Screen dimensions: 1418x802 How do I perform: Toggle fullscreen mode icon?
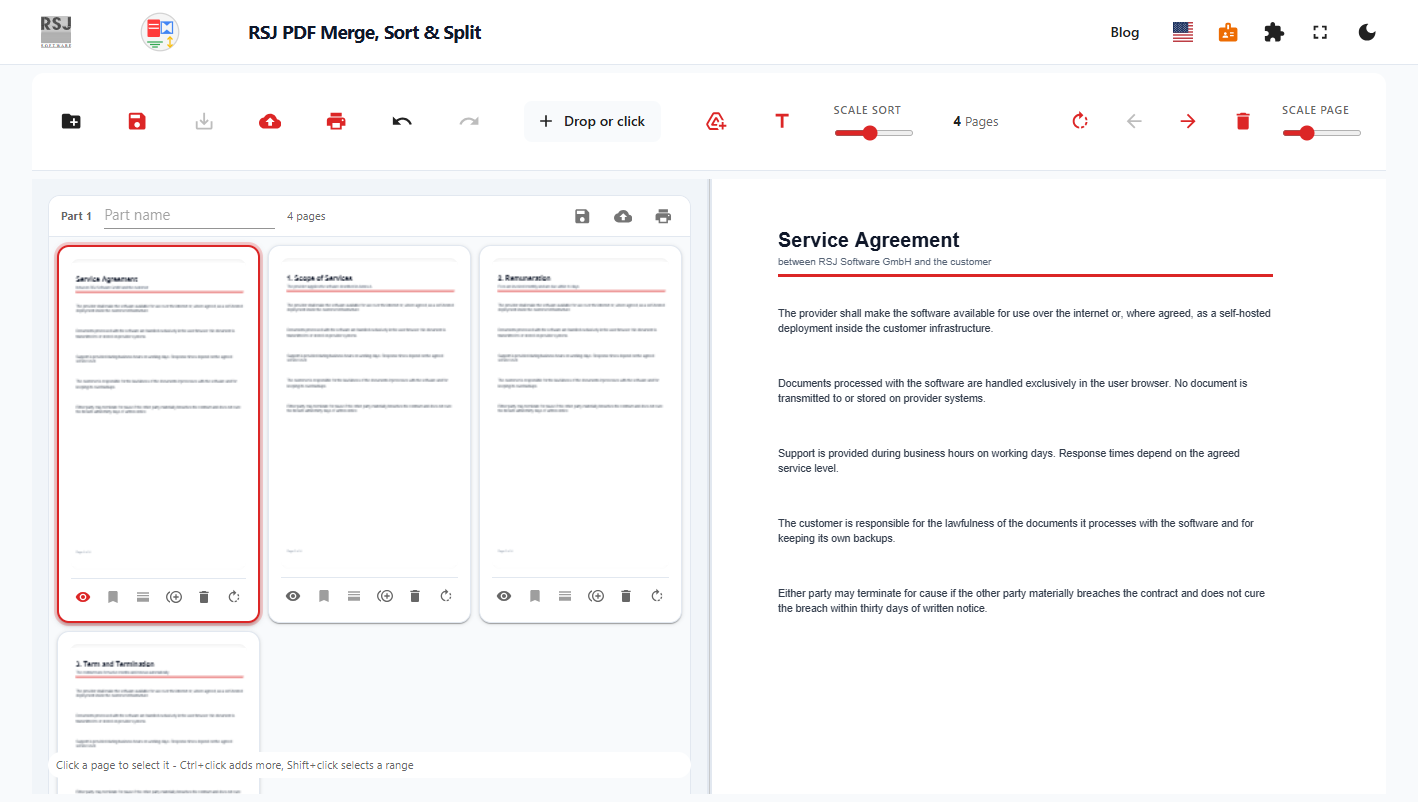(x=1320, y=32)
